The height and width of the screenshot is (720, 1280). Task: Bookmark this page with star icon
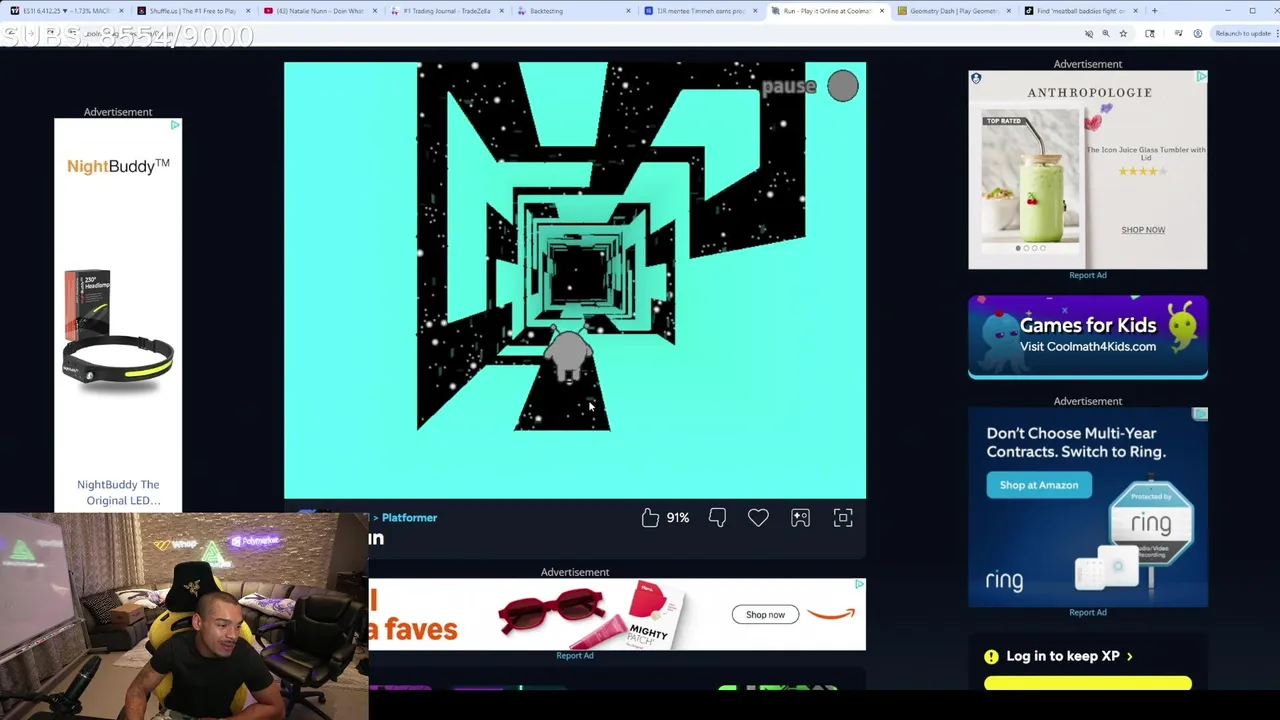(x=1123, y=34)
